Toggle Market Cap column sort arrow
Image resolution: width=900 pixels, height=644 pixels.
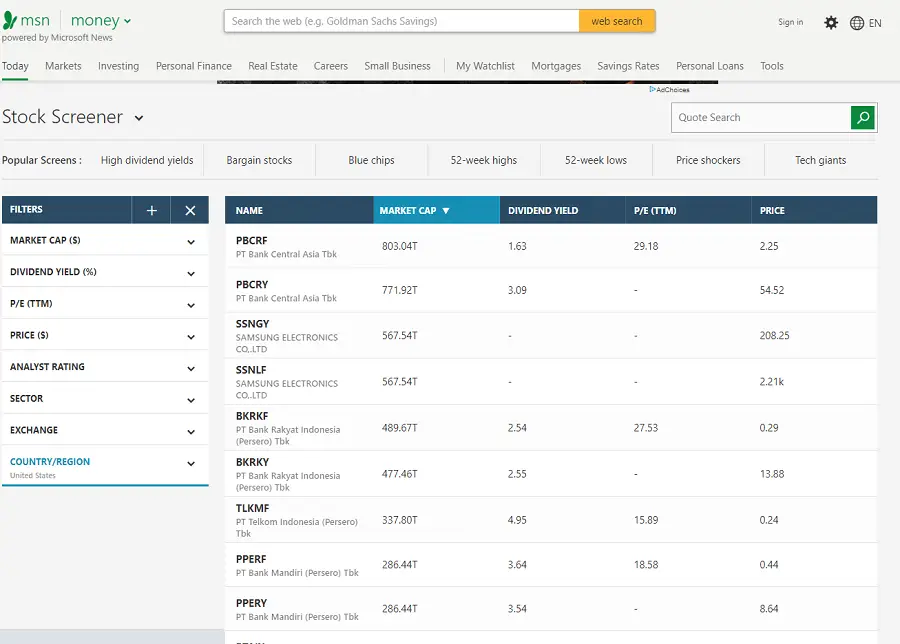point(446,211)
